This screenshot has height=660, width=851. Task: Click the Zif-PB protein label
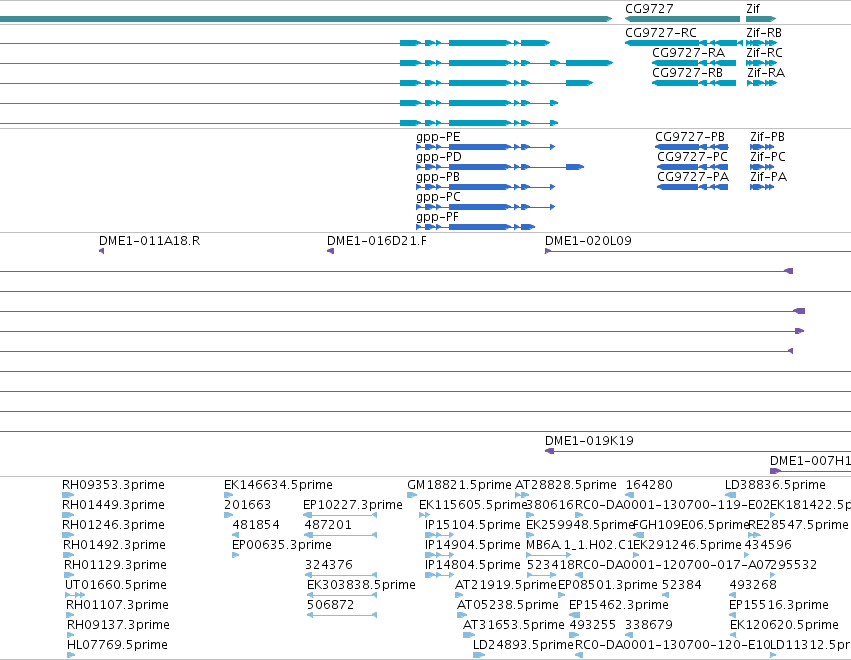(767, 137)
